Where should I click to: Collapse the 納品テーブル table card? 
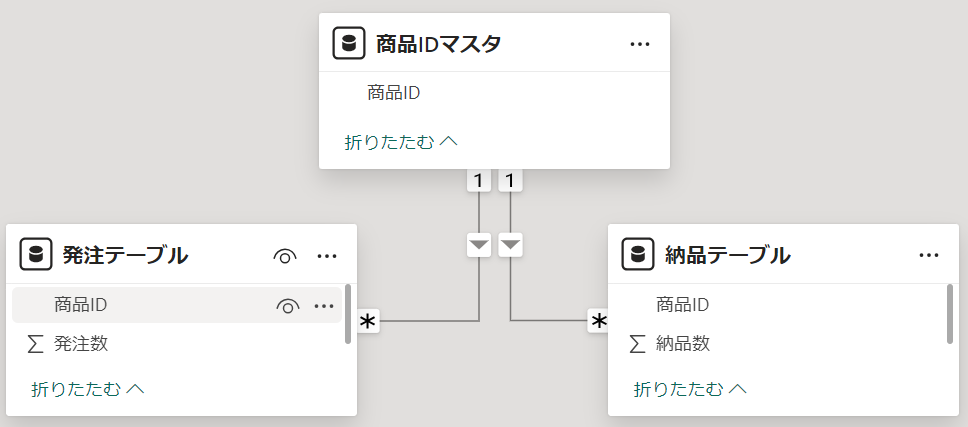[690, 388]
